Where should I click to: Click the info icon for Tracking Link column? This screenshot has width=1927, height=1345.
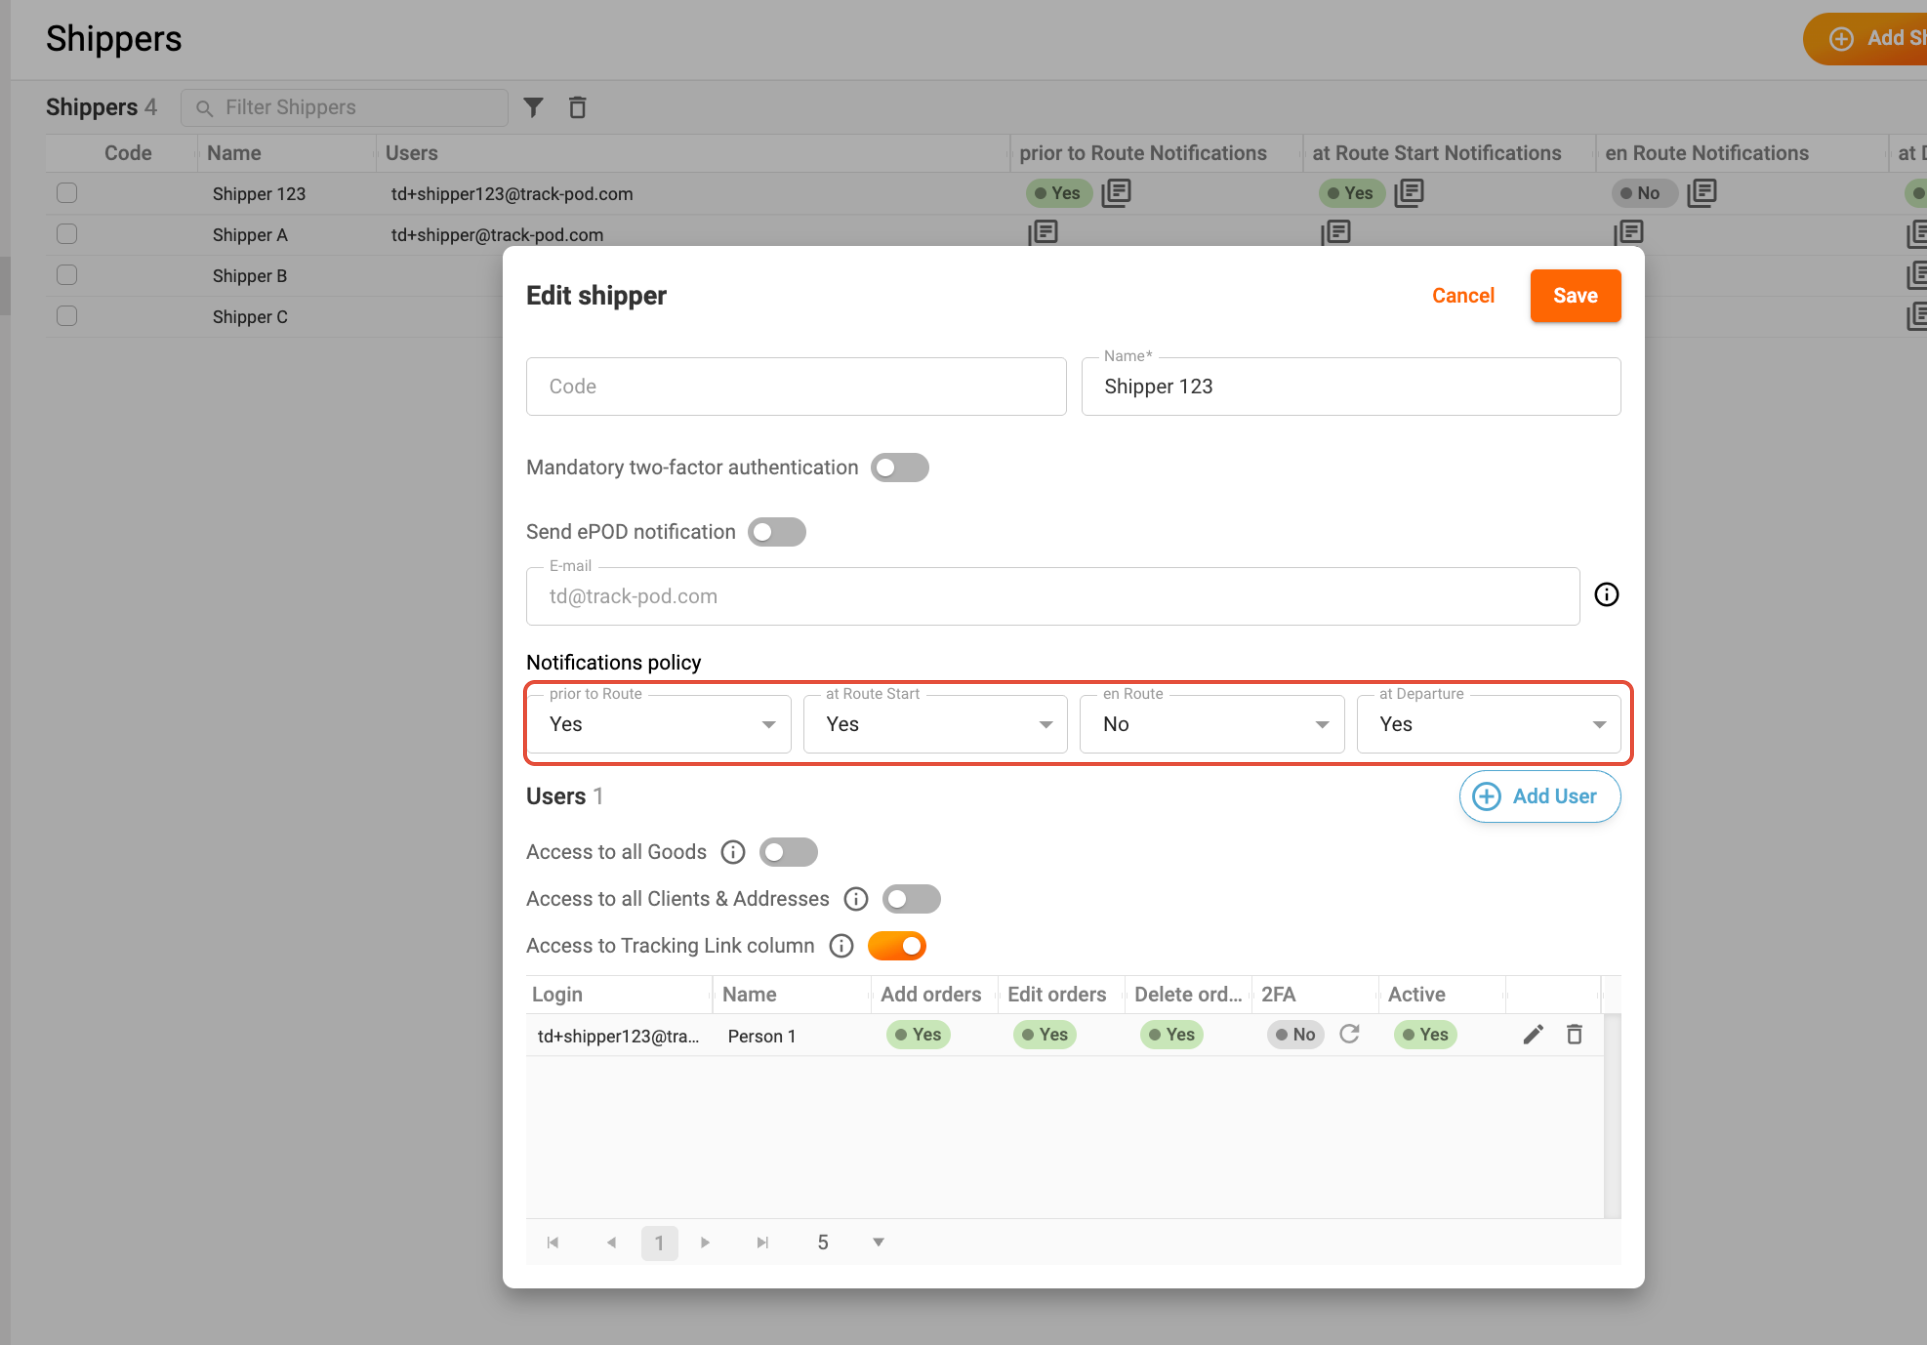pyautogui.click(x=841, y=946)
